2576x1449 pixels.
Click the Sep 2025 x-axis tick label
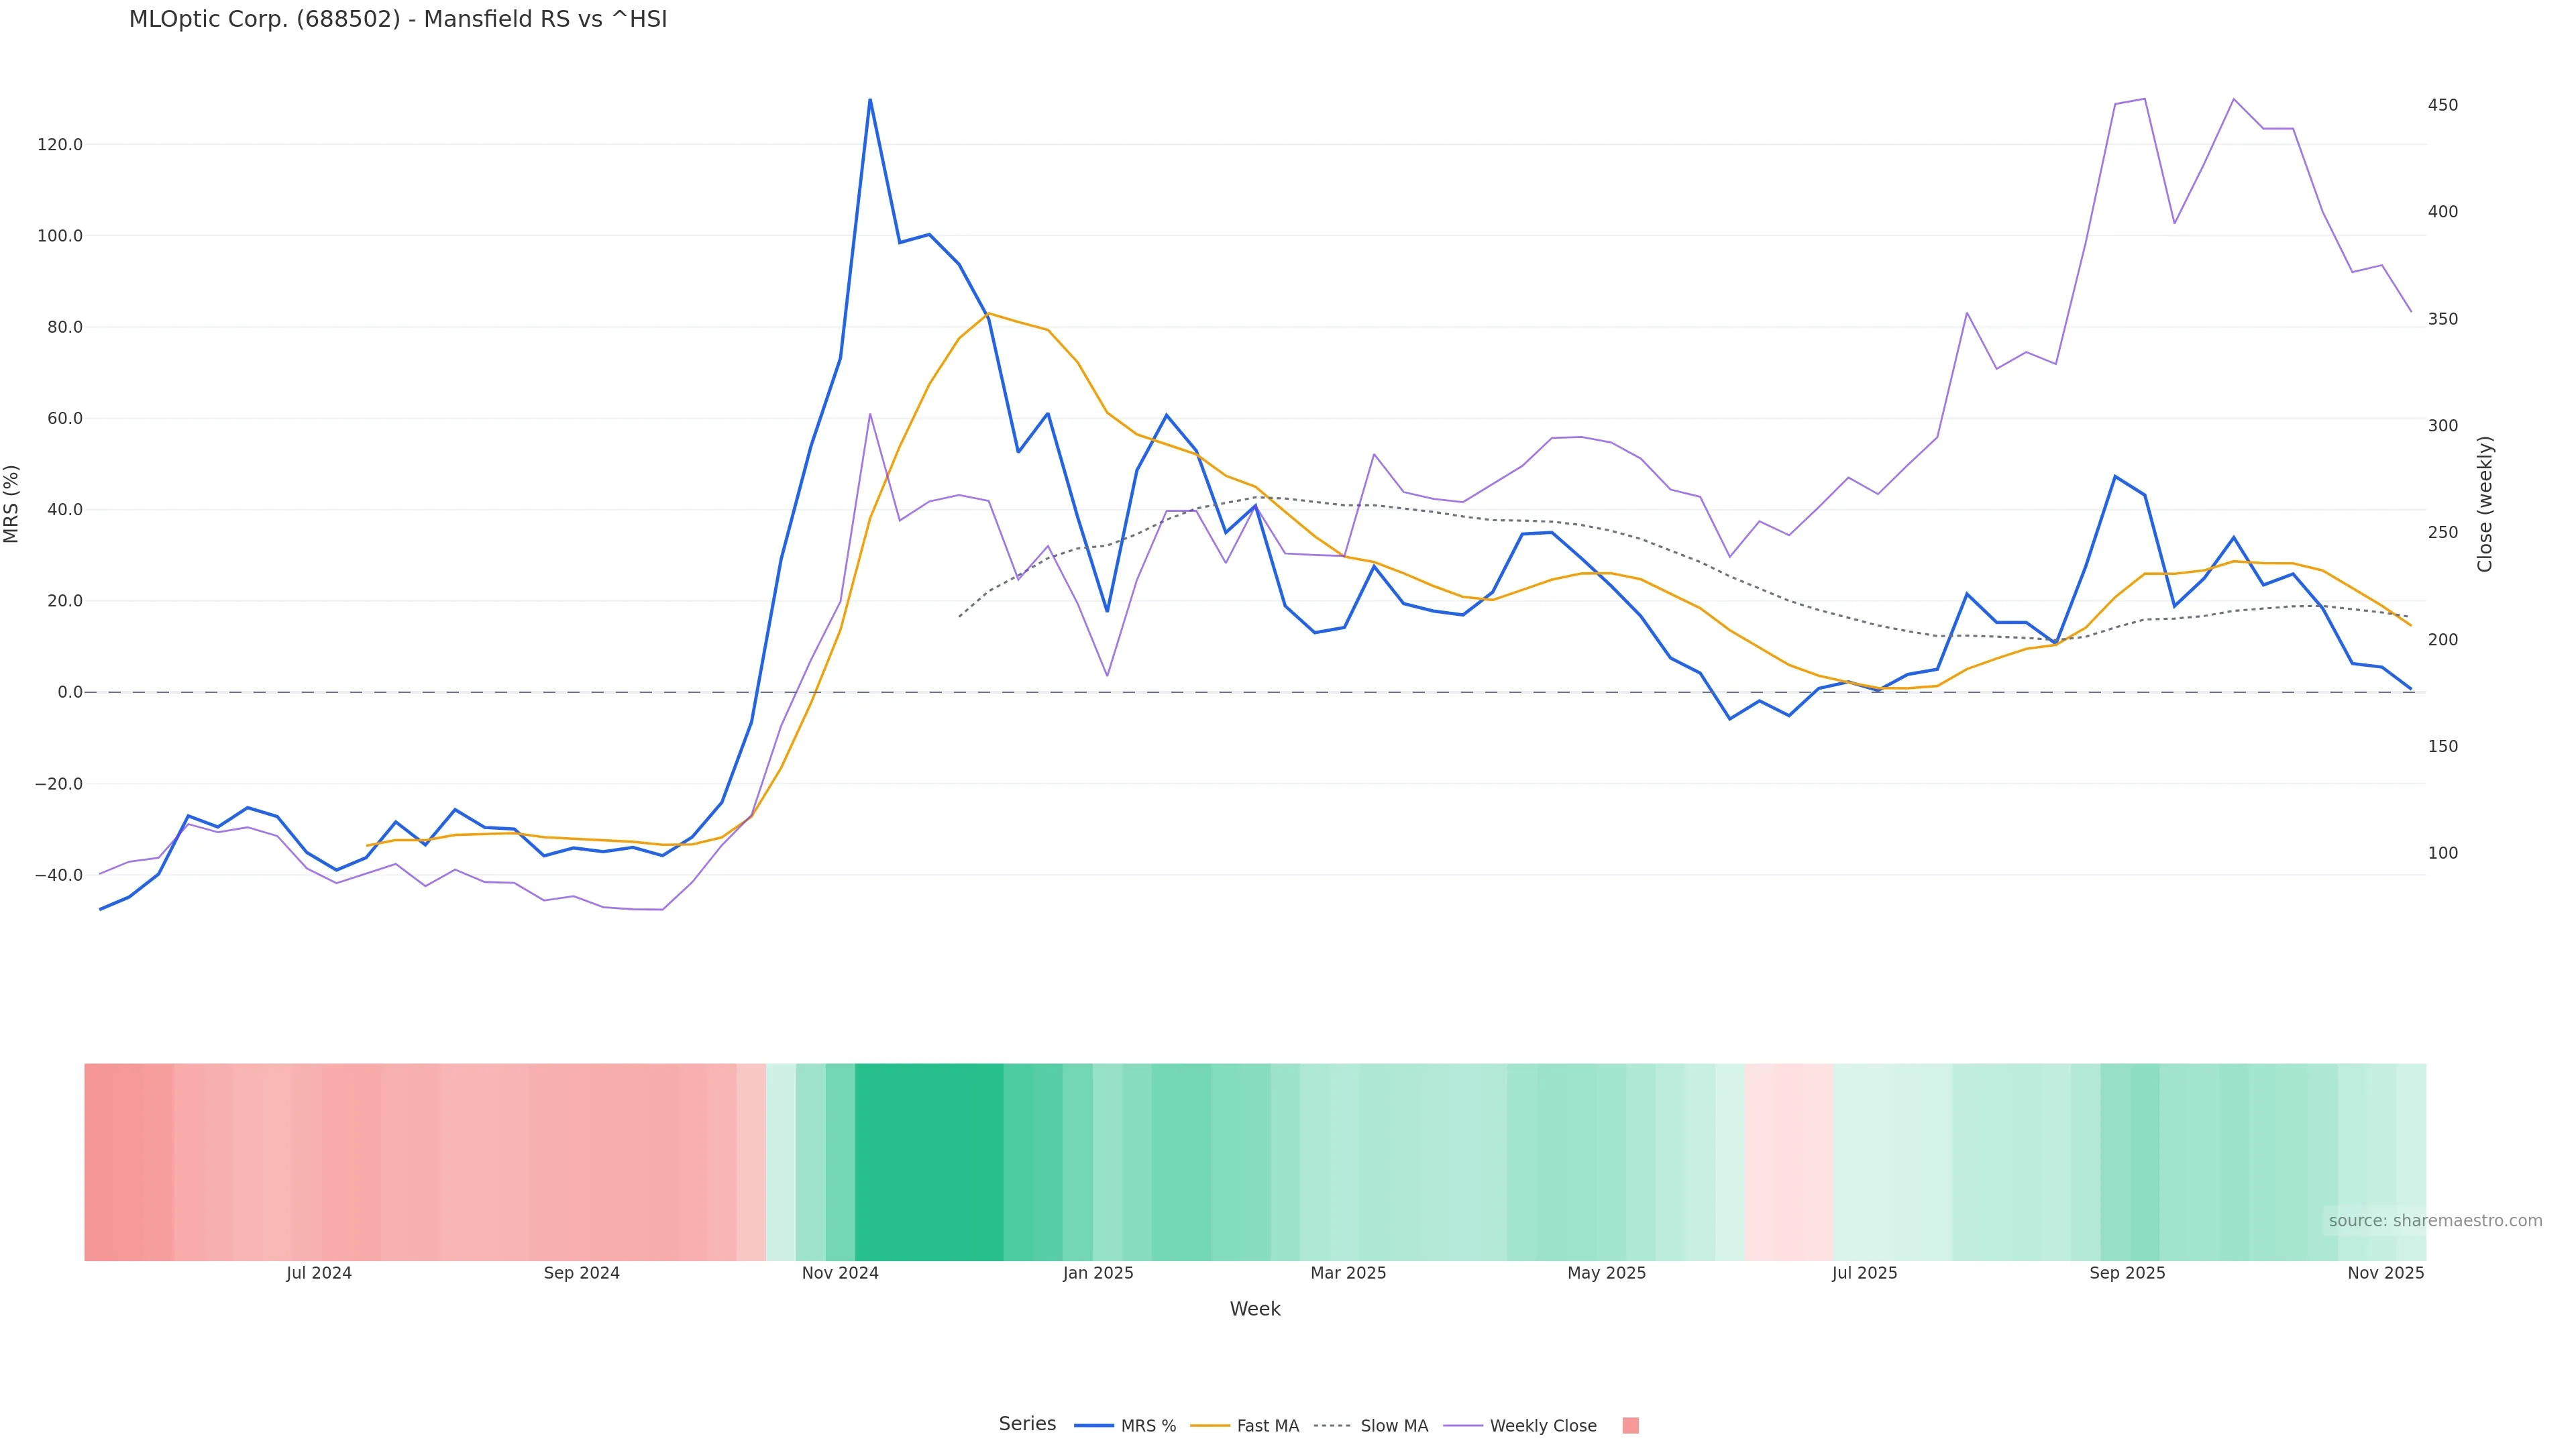coord(2127,1273)
